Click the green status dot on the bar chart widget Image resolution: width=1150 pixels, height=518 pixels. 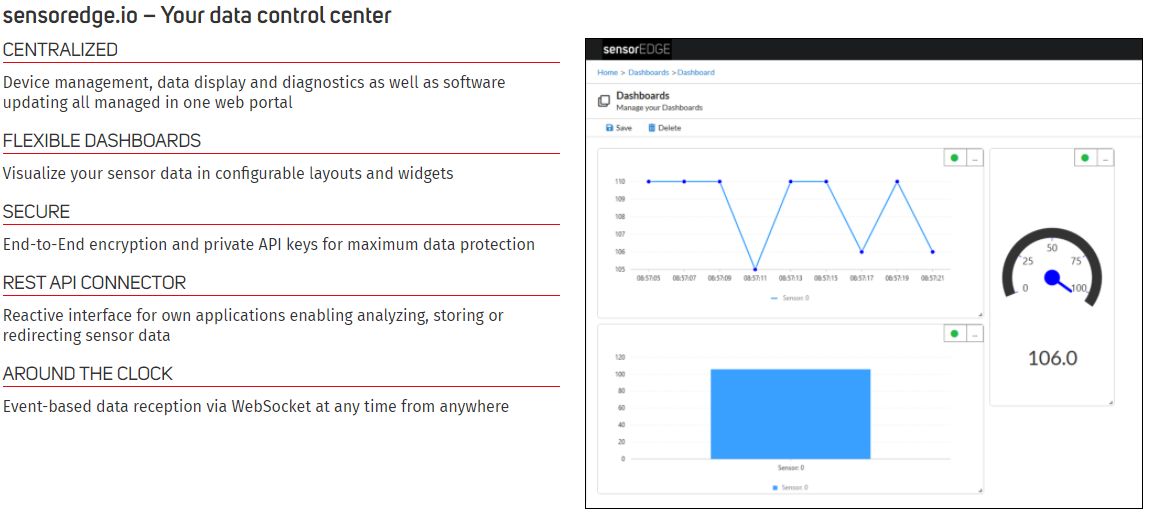click(954, 333)
